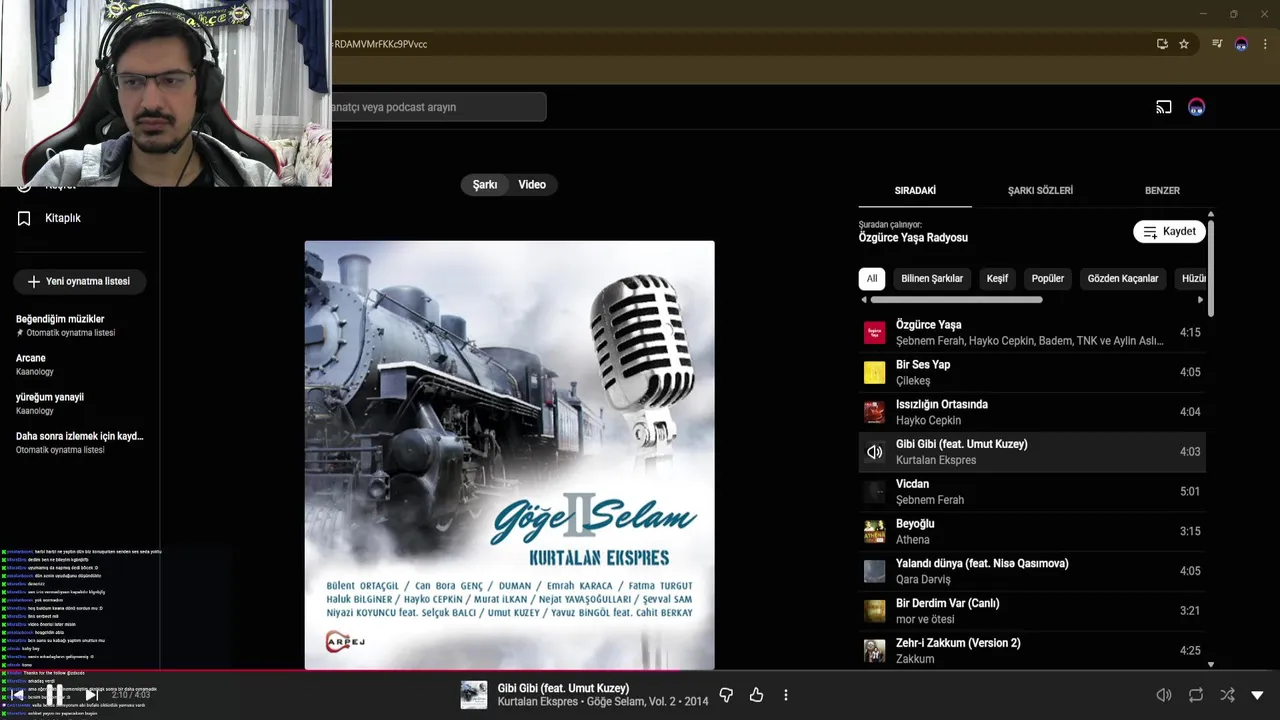This screenshot has height=720, width=1280.
Task: Select the All filter chip
Action: pyautogui.click(x=872, y=279)
